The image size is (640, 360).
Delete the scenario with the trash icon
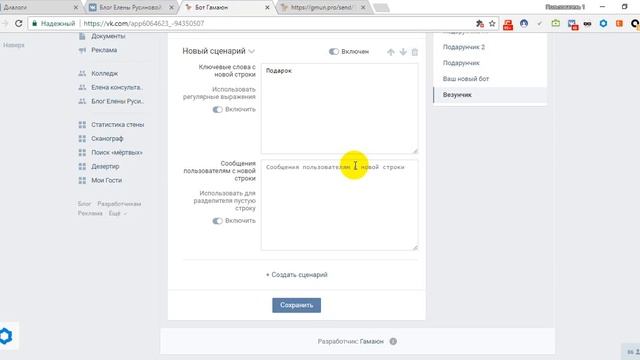tap(415, 52)
